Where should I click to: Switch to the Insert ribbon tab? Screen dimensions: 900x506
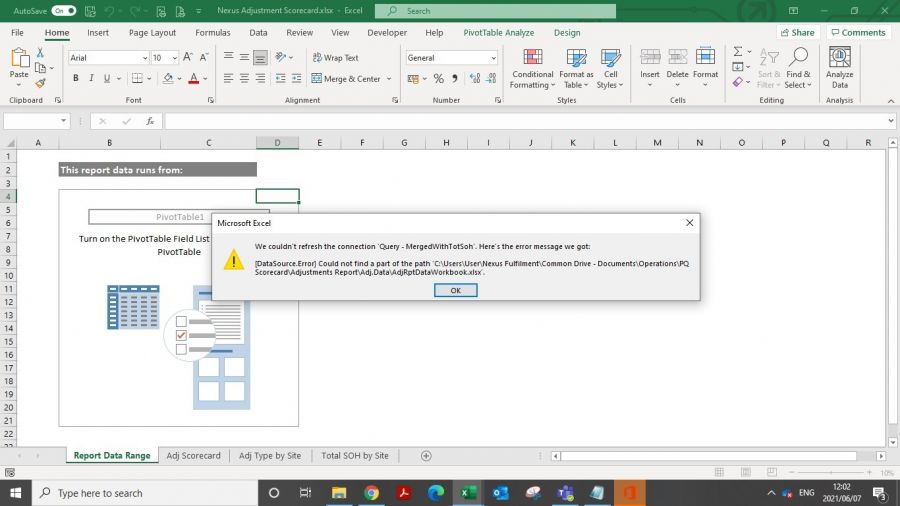(98, 33)
